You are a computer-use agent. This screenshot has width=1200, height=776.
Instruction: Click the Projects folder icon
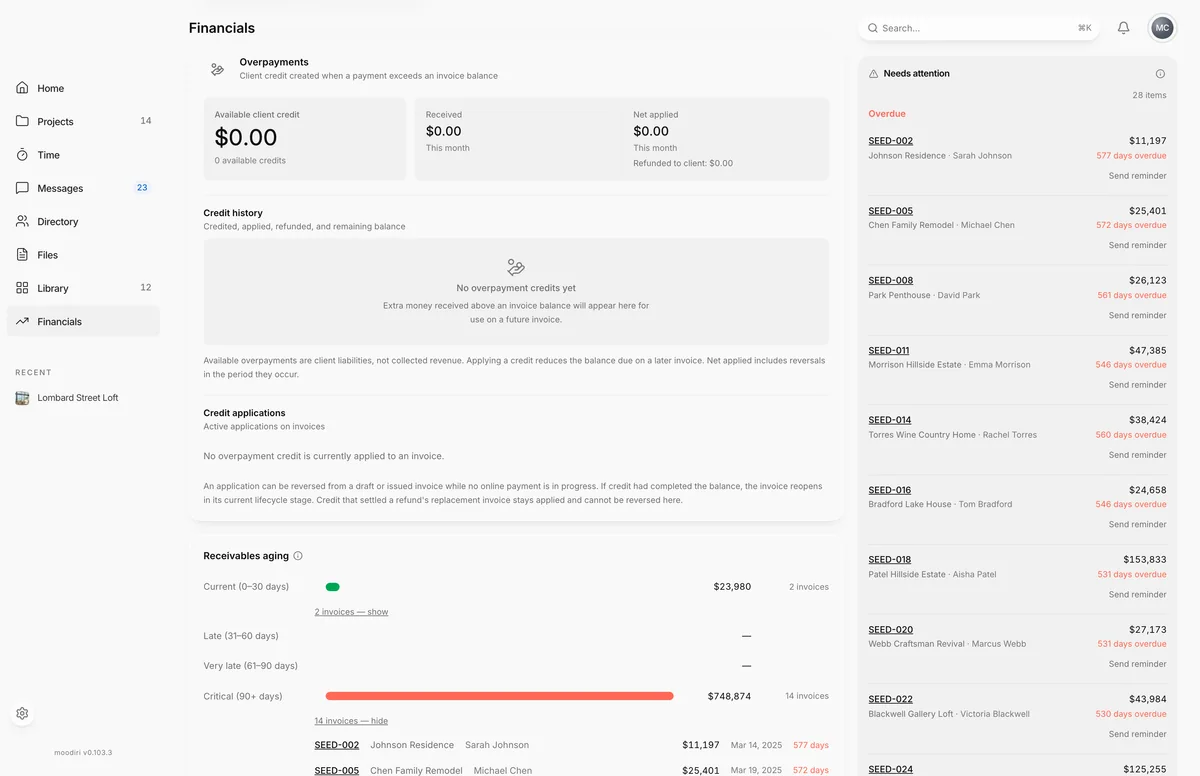22,121
